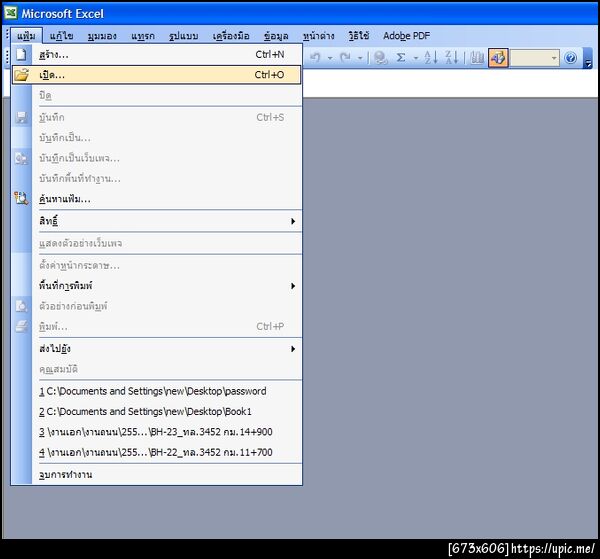Open the ข้อมูล menu

(276, 36)
